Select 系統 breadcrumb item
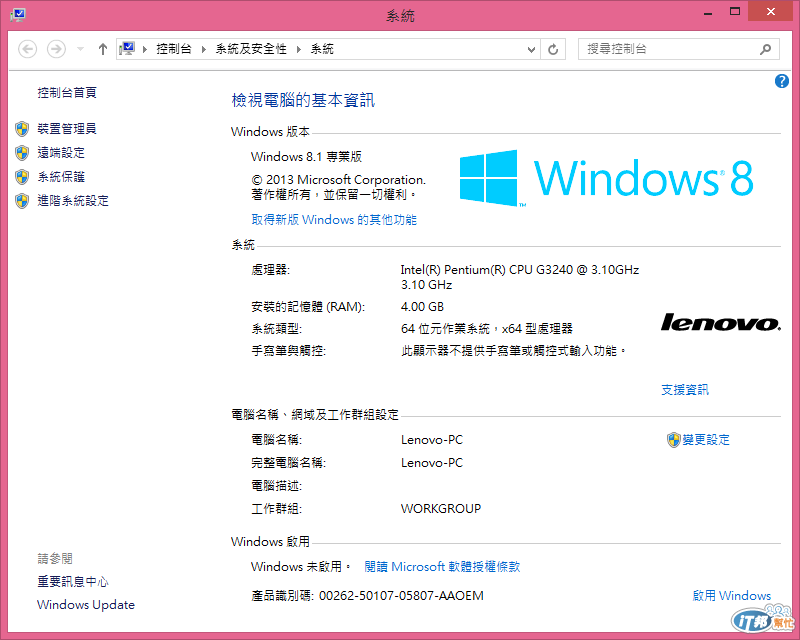The height and width of the screenshot is (640, 800). click(322, 49)
